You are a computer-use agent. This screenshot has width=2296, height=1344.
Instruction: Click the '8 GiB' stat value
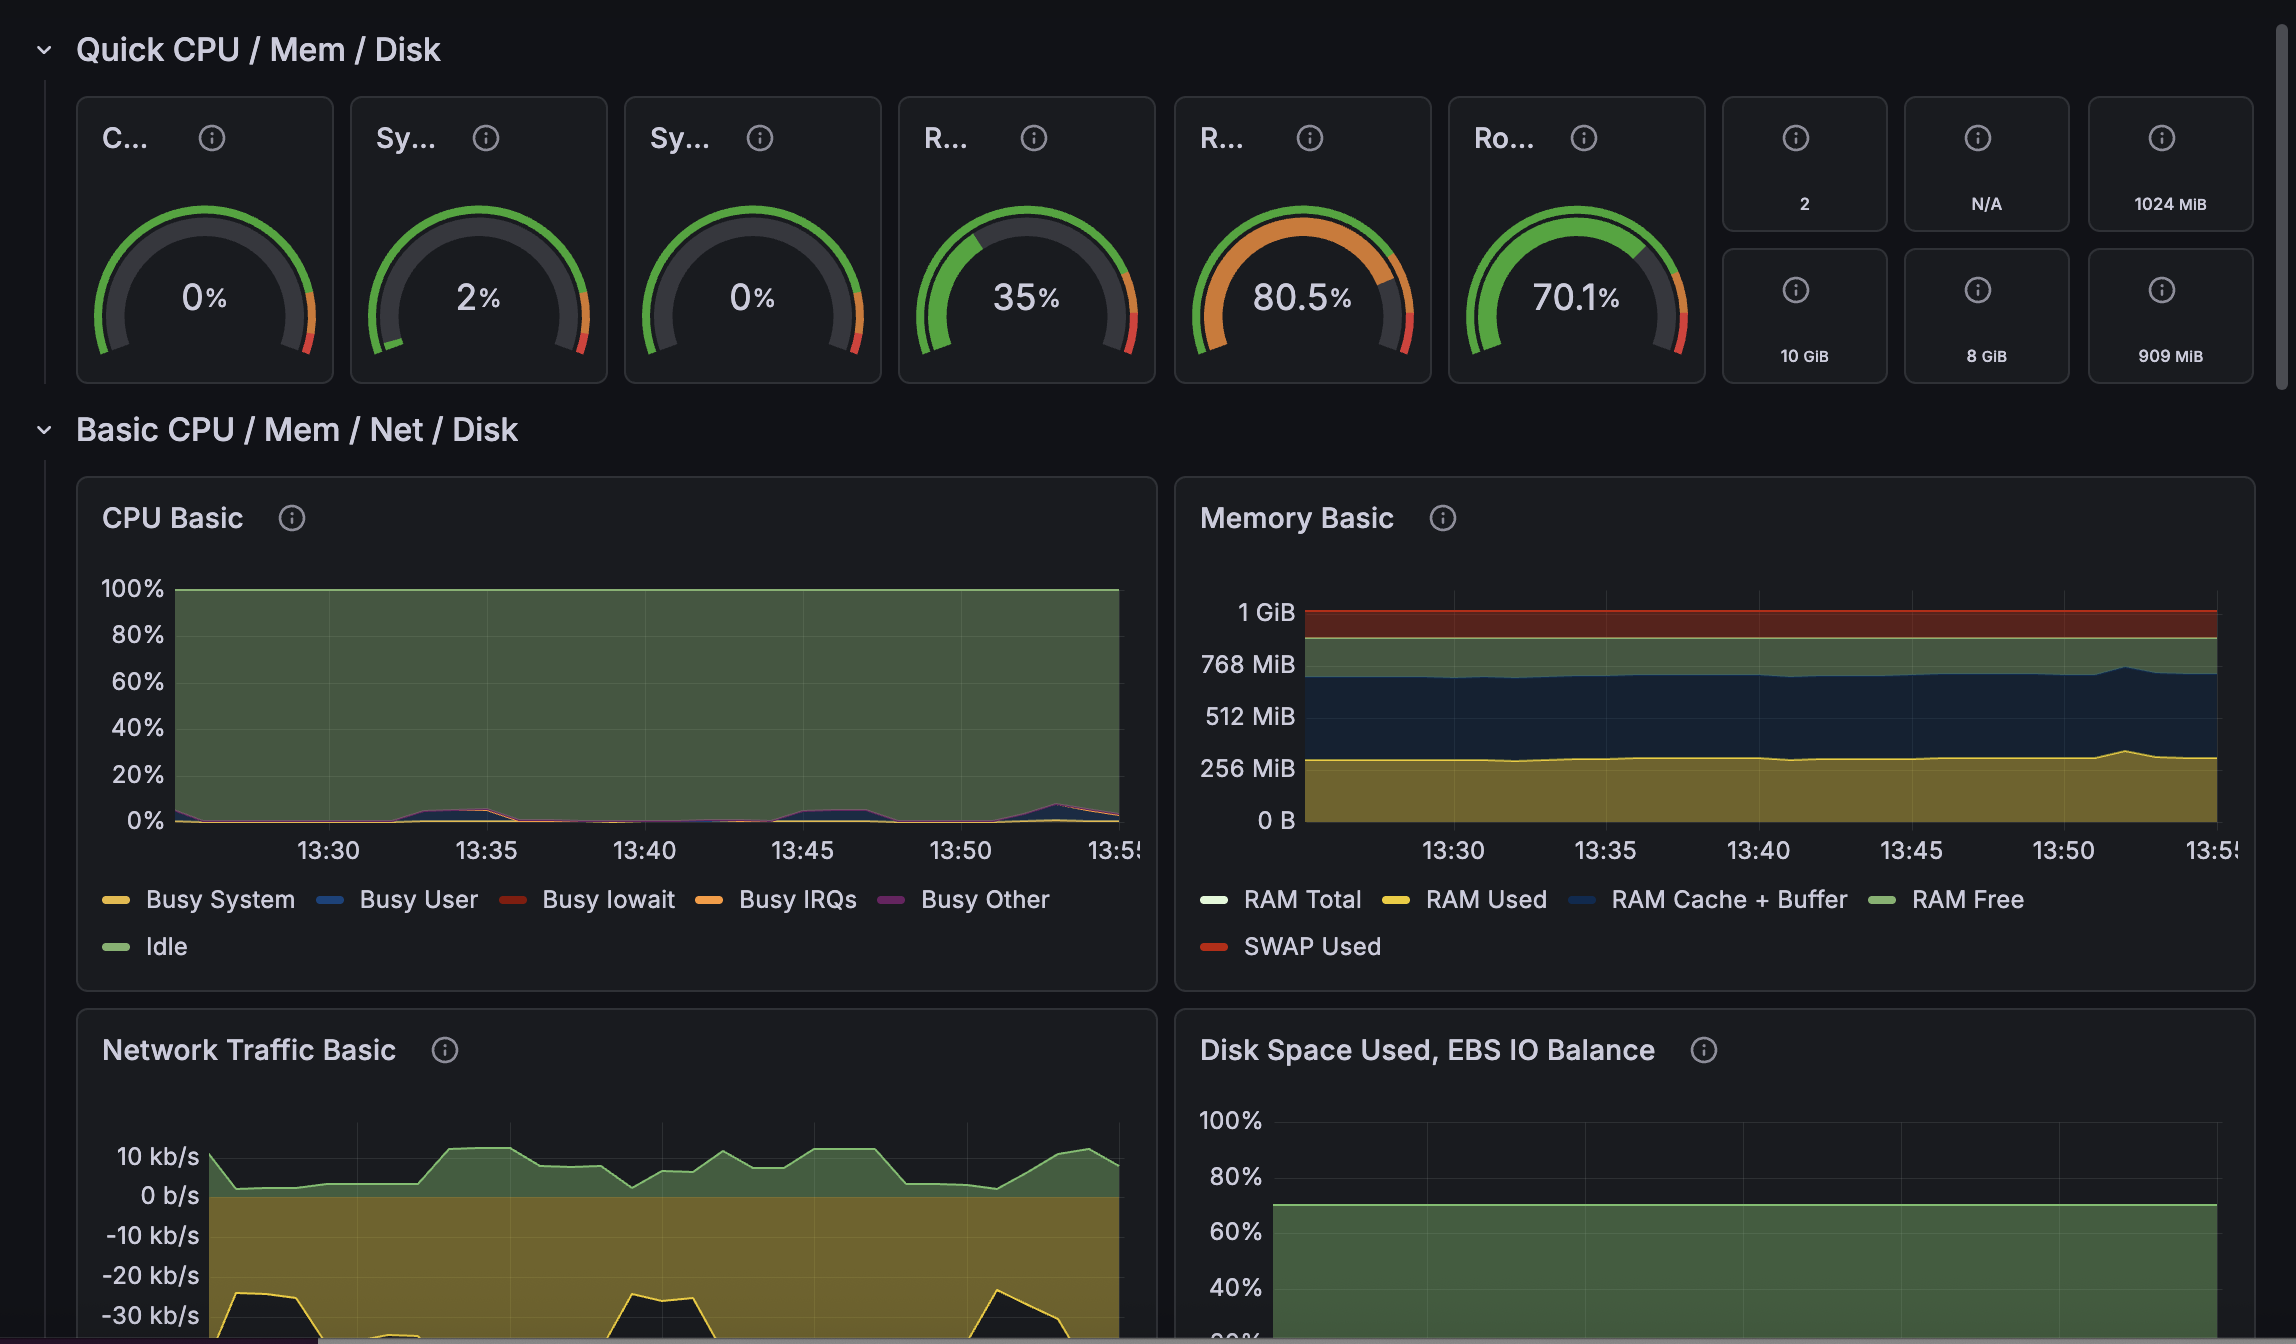(x=1986, y=356)
